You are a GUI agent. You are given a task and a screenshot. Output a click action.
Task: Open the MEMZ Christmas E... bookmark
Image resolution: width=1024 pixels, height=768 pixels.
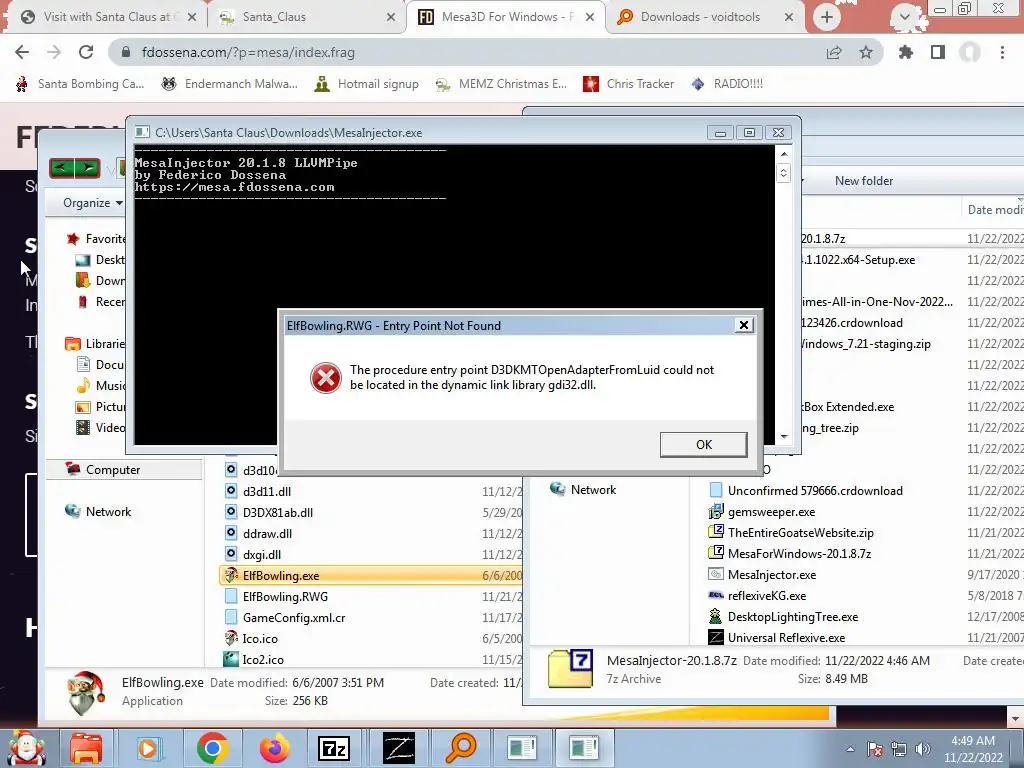[501, 84]
